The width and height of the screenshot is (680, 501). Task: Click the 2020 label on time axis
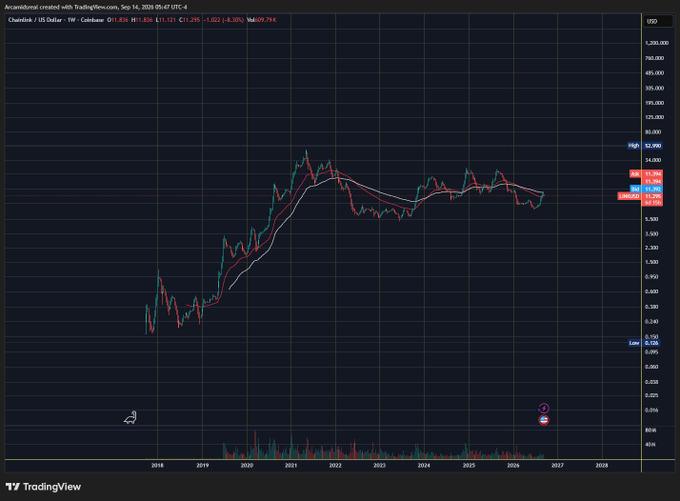(x=247, y=465)
